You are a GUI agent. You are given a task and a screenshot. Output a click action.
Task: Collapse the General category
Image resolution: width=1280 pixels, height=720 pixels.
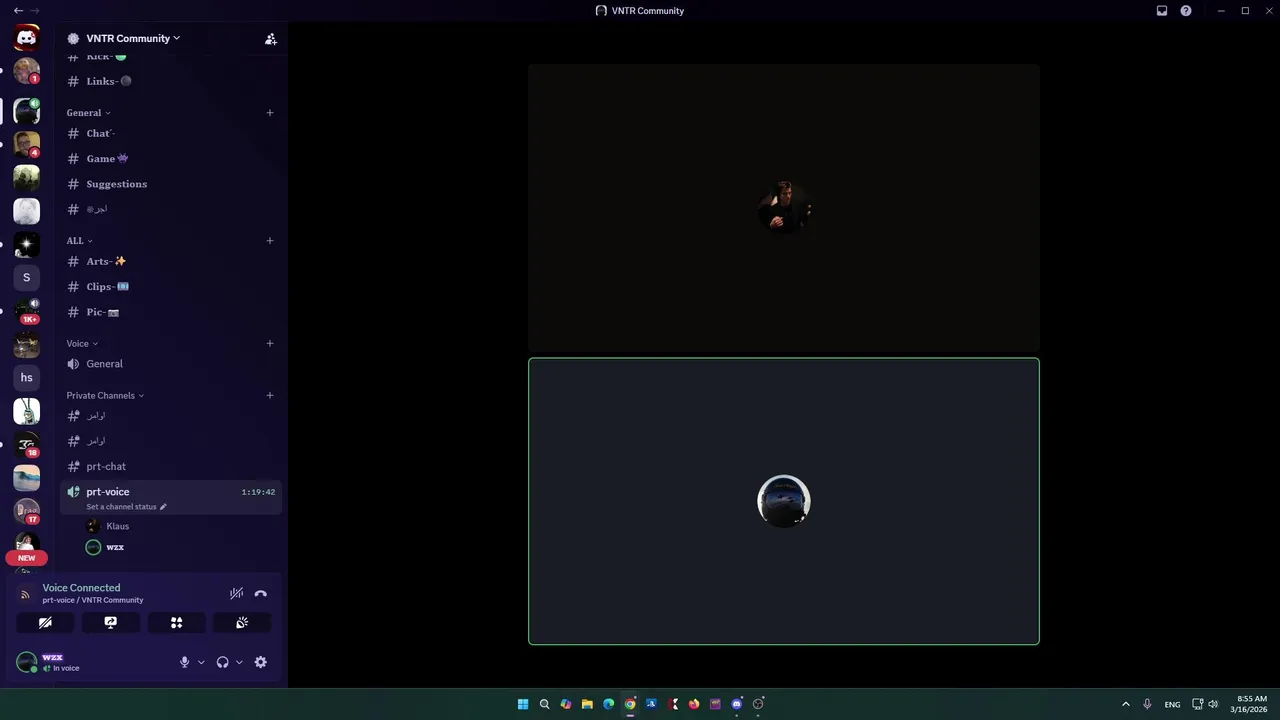89,113
